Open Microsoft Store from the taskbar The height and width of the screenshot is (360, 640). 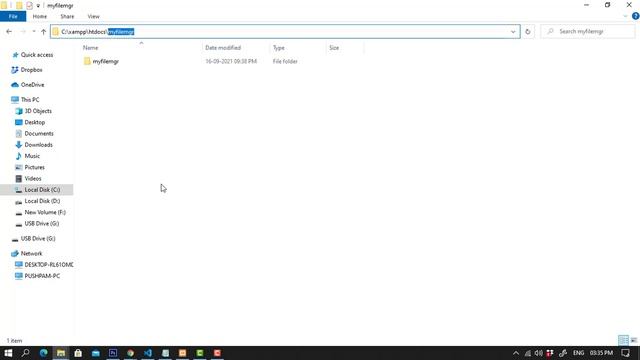point(78,353)
